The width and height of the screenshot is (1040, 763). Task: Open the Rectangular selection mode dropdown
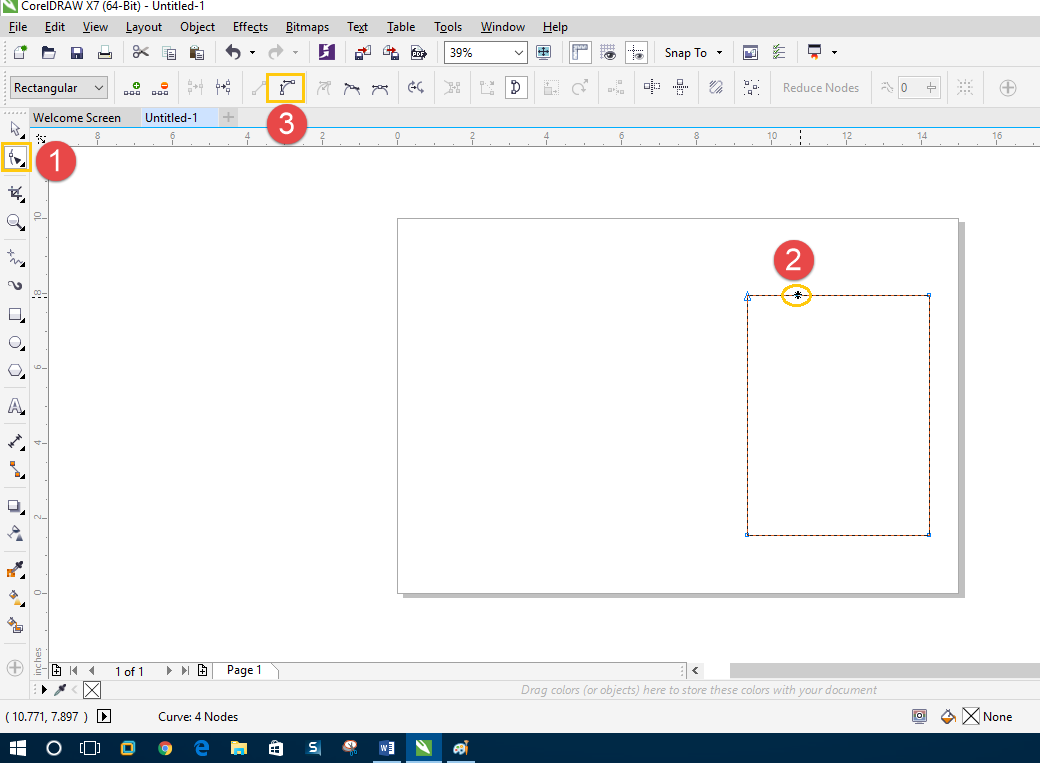coord(99,87)
